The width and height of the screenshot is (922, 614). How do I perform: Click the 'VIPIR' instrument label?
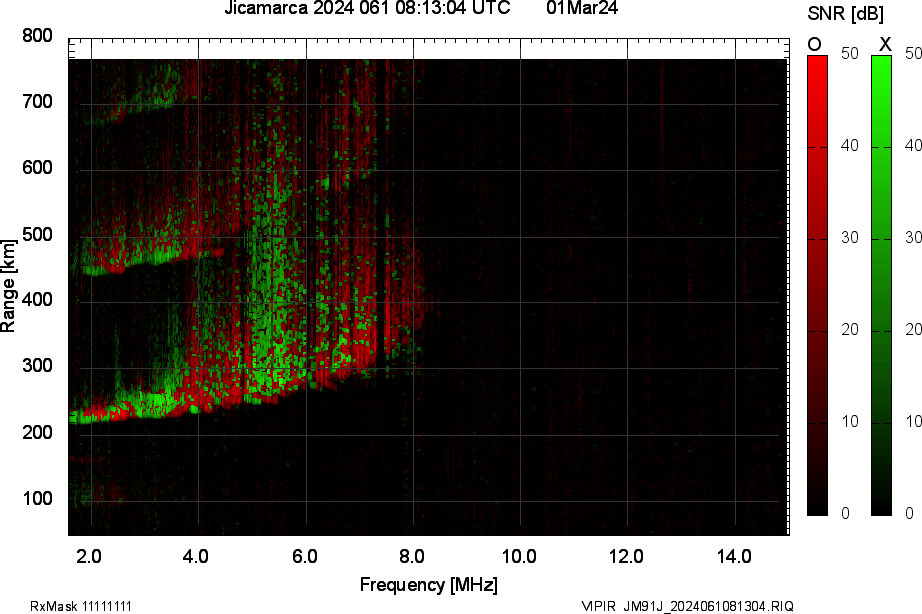click(599, 606)
